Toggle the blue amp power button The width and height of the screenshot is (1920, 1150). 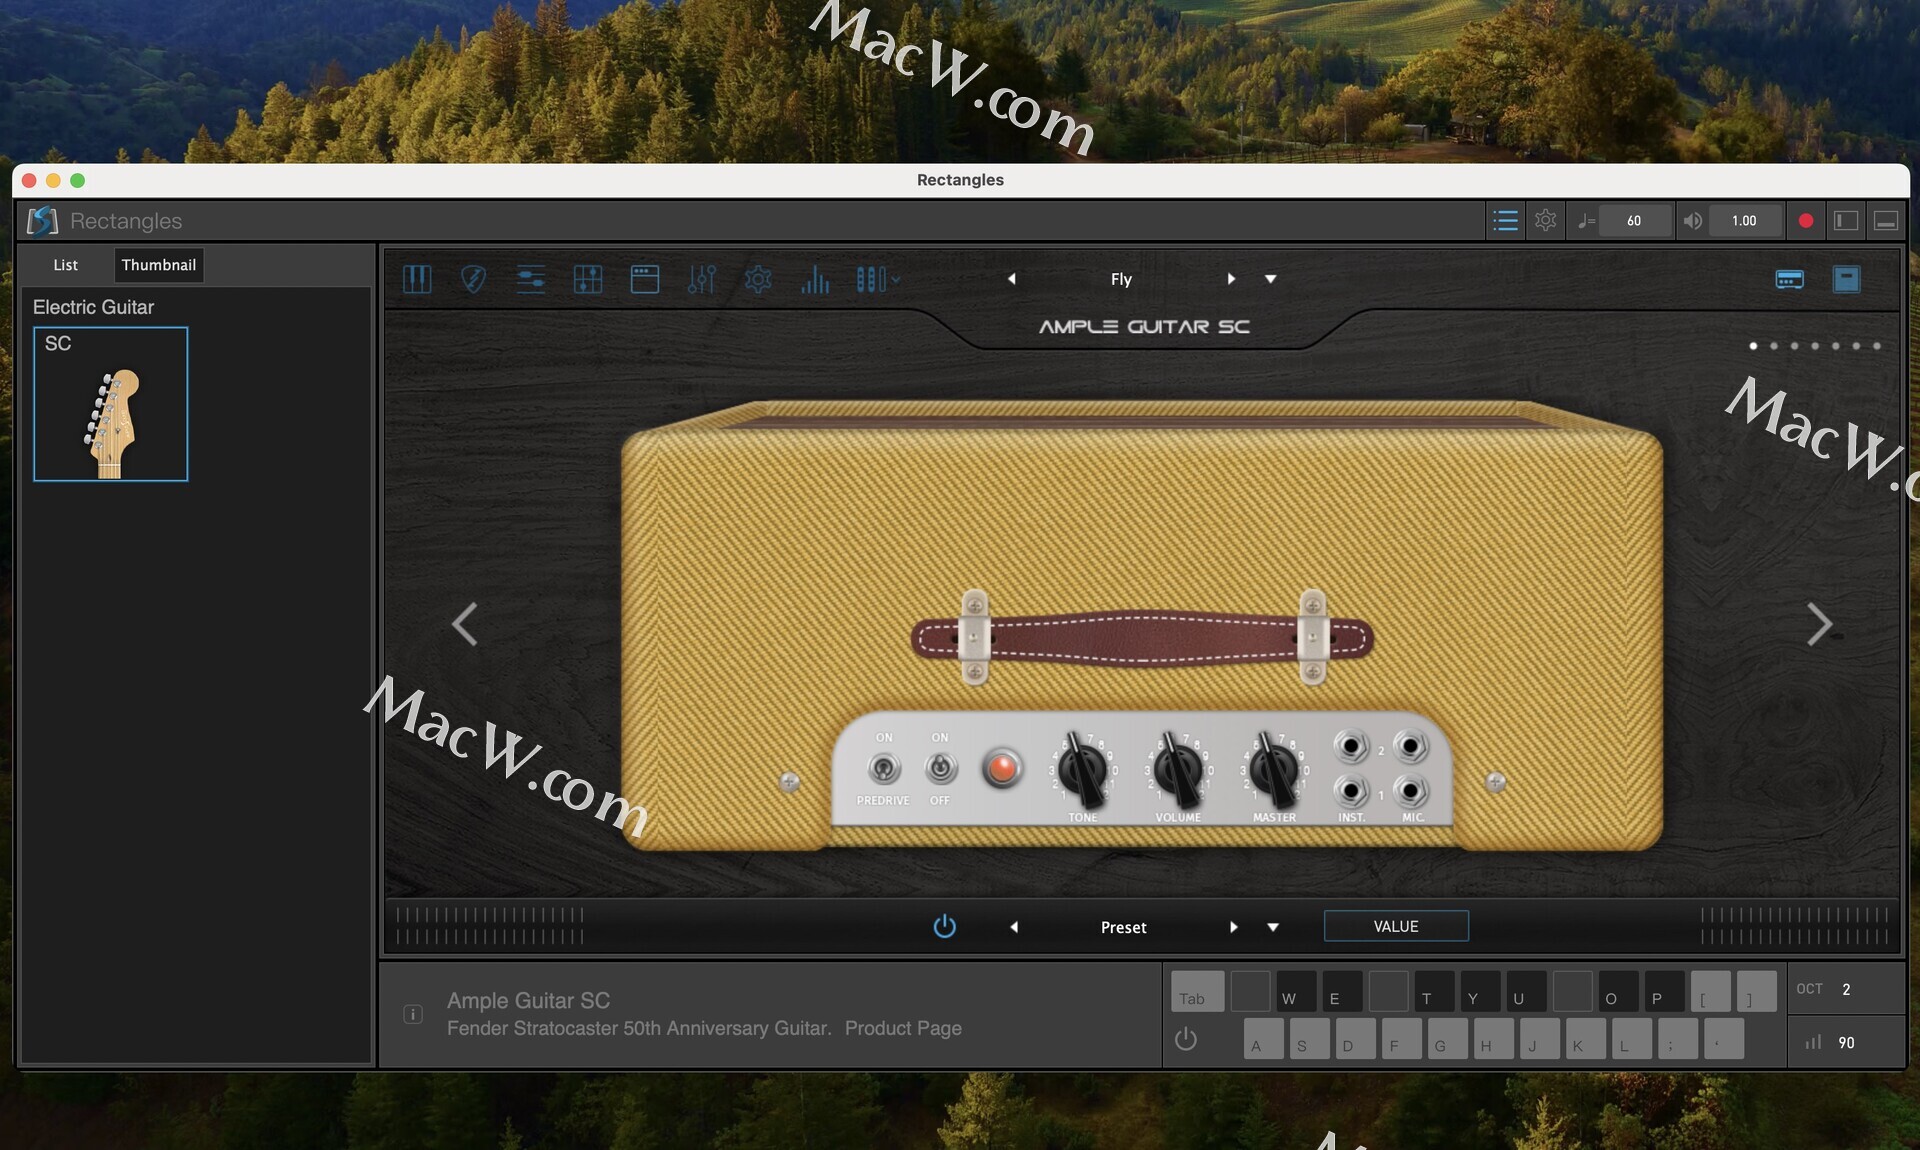click(944, 926)
